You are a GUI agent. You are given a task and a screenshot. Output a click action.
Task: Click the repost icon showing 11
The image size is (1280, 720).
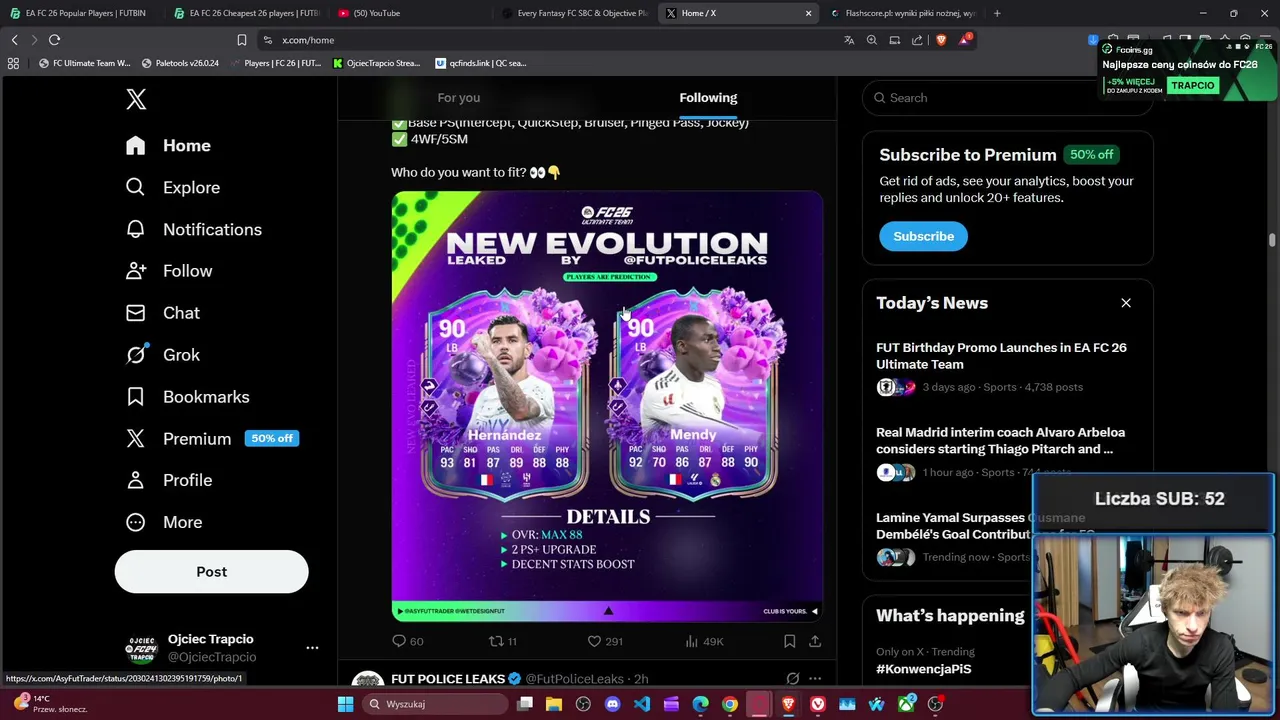pos(495,641)
